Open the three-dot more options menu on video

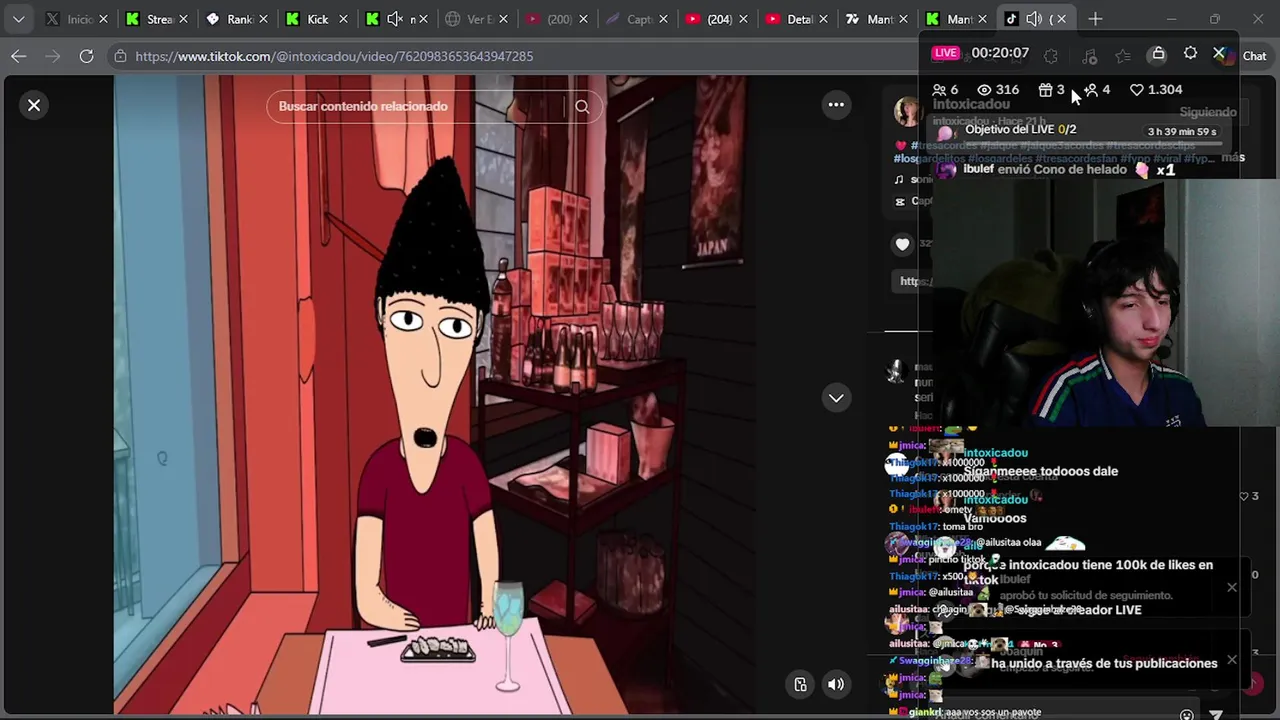click(x=836, y=105)
